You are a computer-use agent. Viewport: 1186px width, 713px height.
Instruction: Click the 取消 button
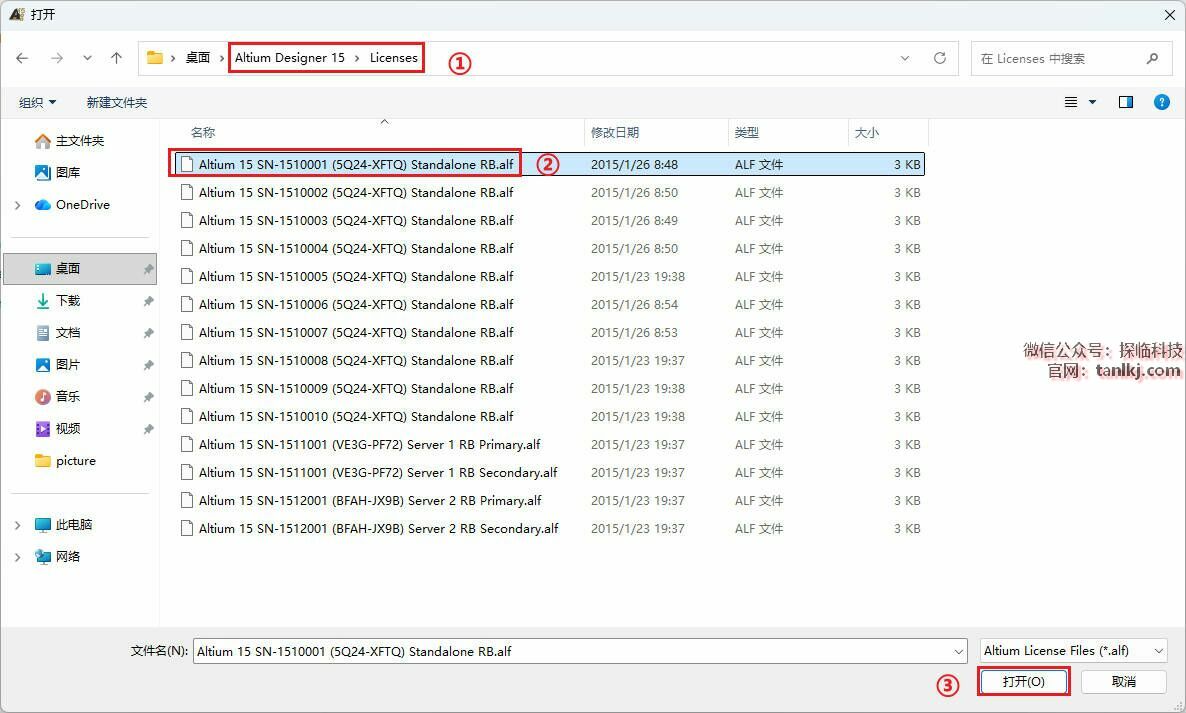1123,681
